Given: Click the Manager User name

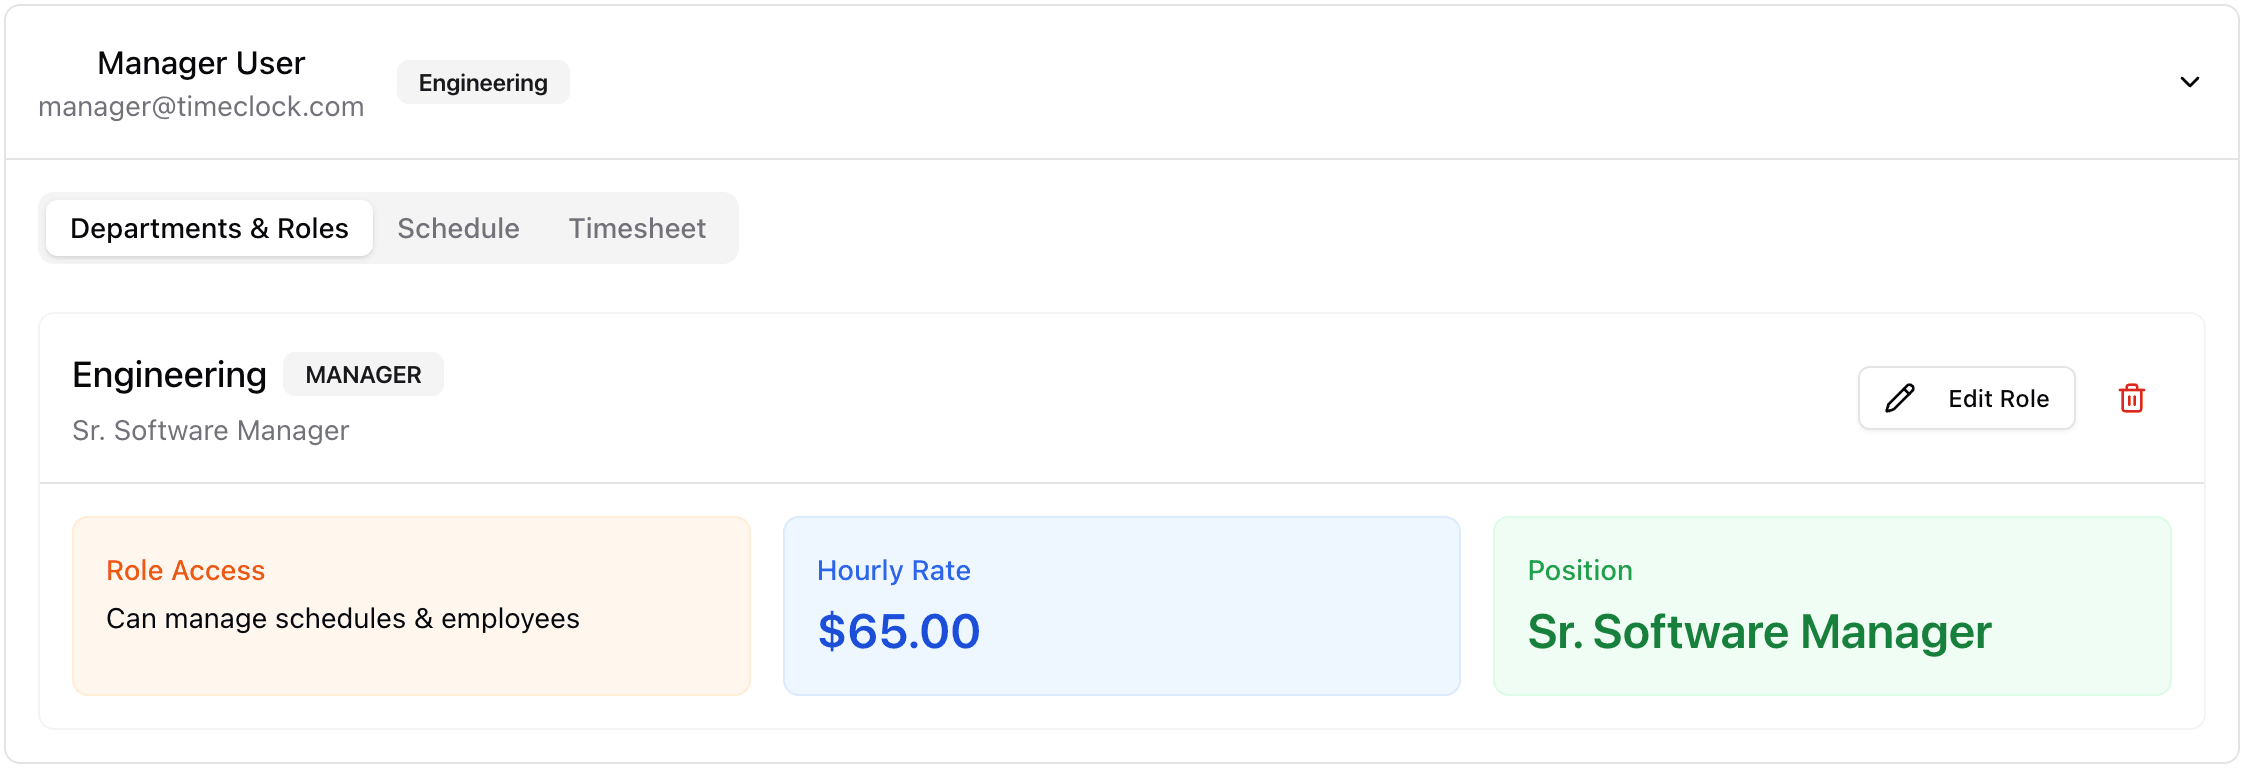Looking at the screenshot, I should click(201, 63).
